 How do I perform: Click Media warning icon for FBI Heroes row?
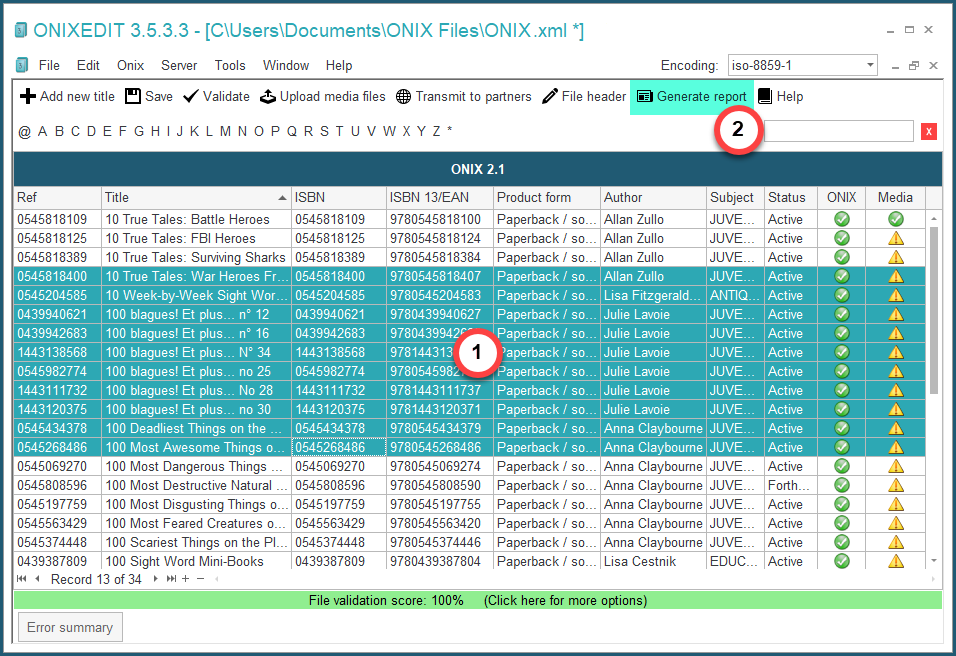[x=896, y=238]
